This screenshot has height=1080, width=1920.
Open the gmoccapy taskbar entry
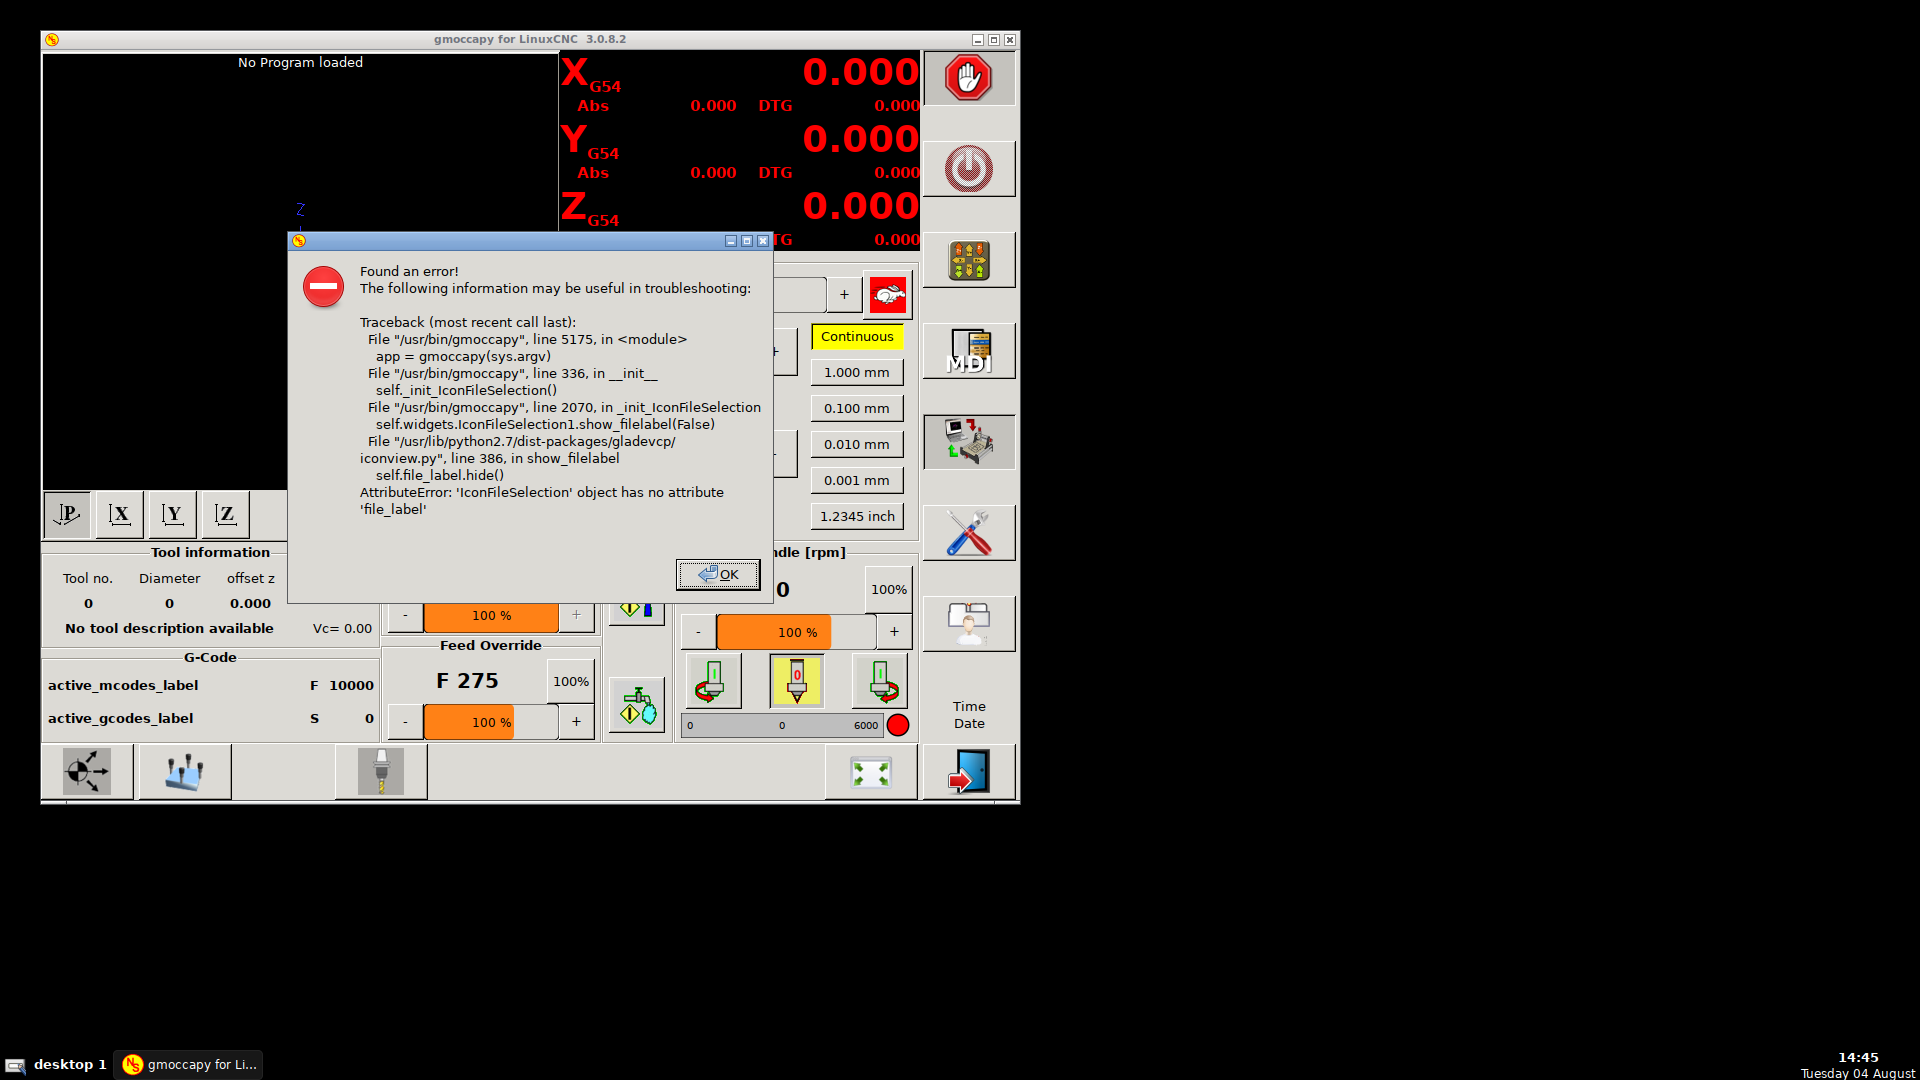coord(189,1065)
